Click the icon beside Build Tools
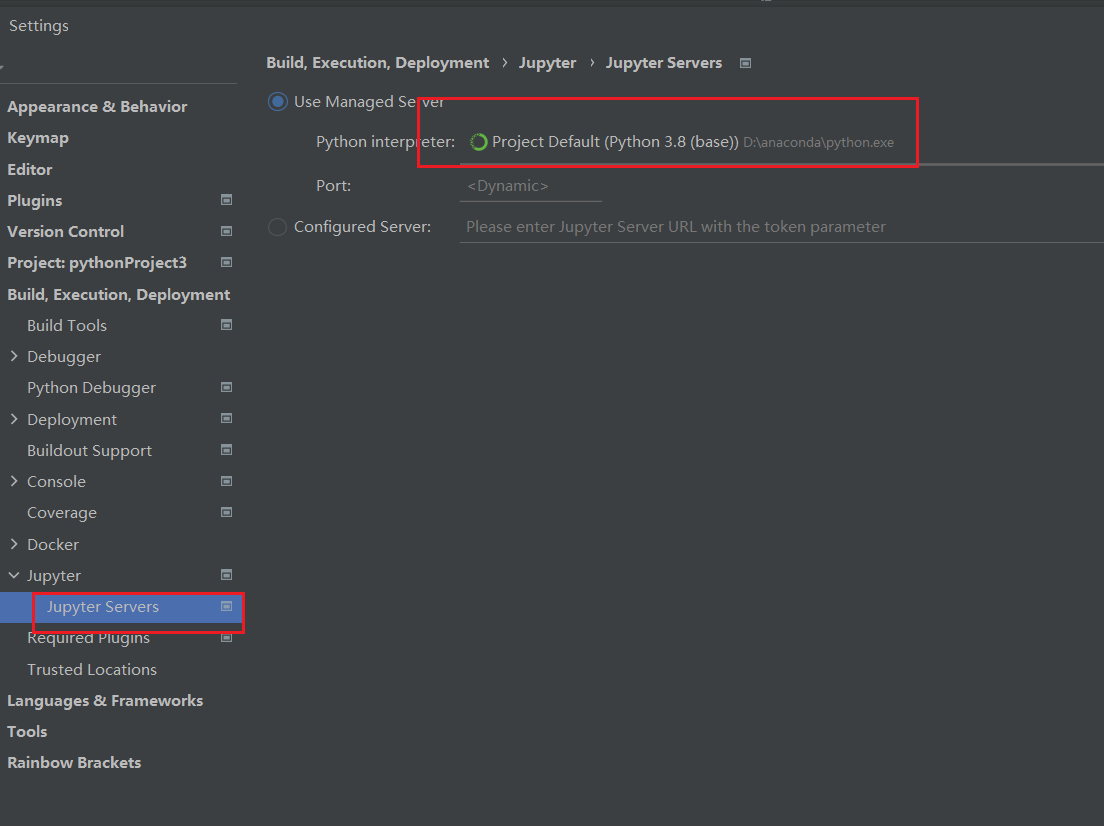The height and width of the screenshot is (826, 1104). pos(225,325)
